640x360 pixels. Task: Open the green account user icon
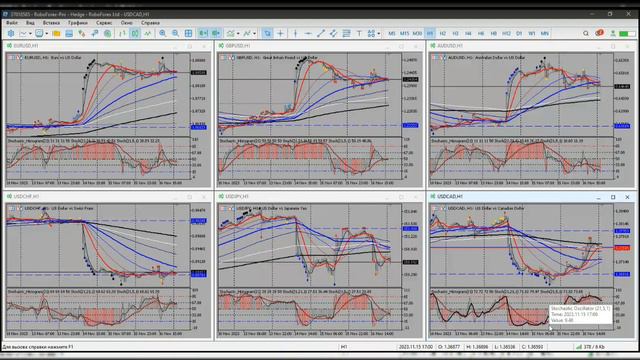[613, 33]
